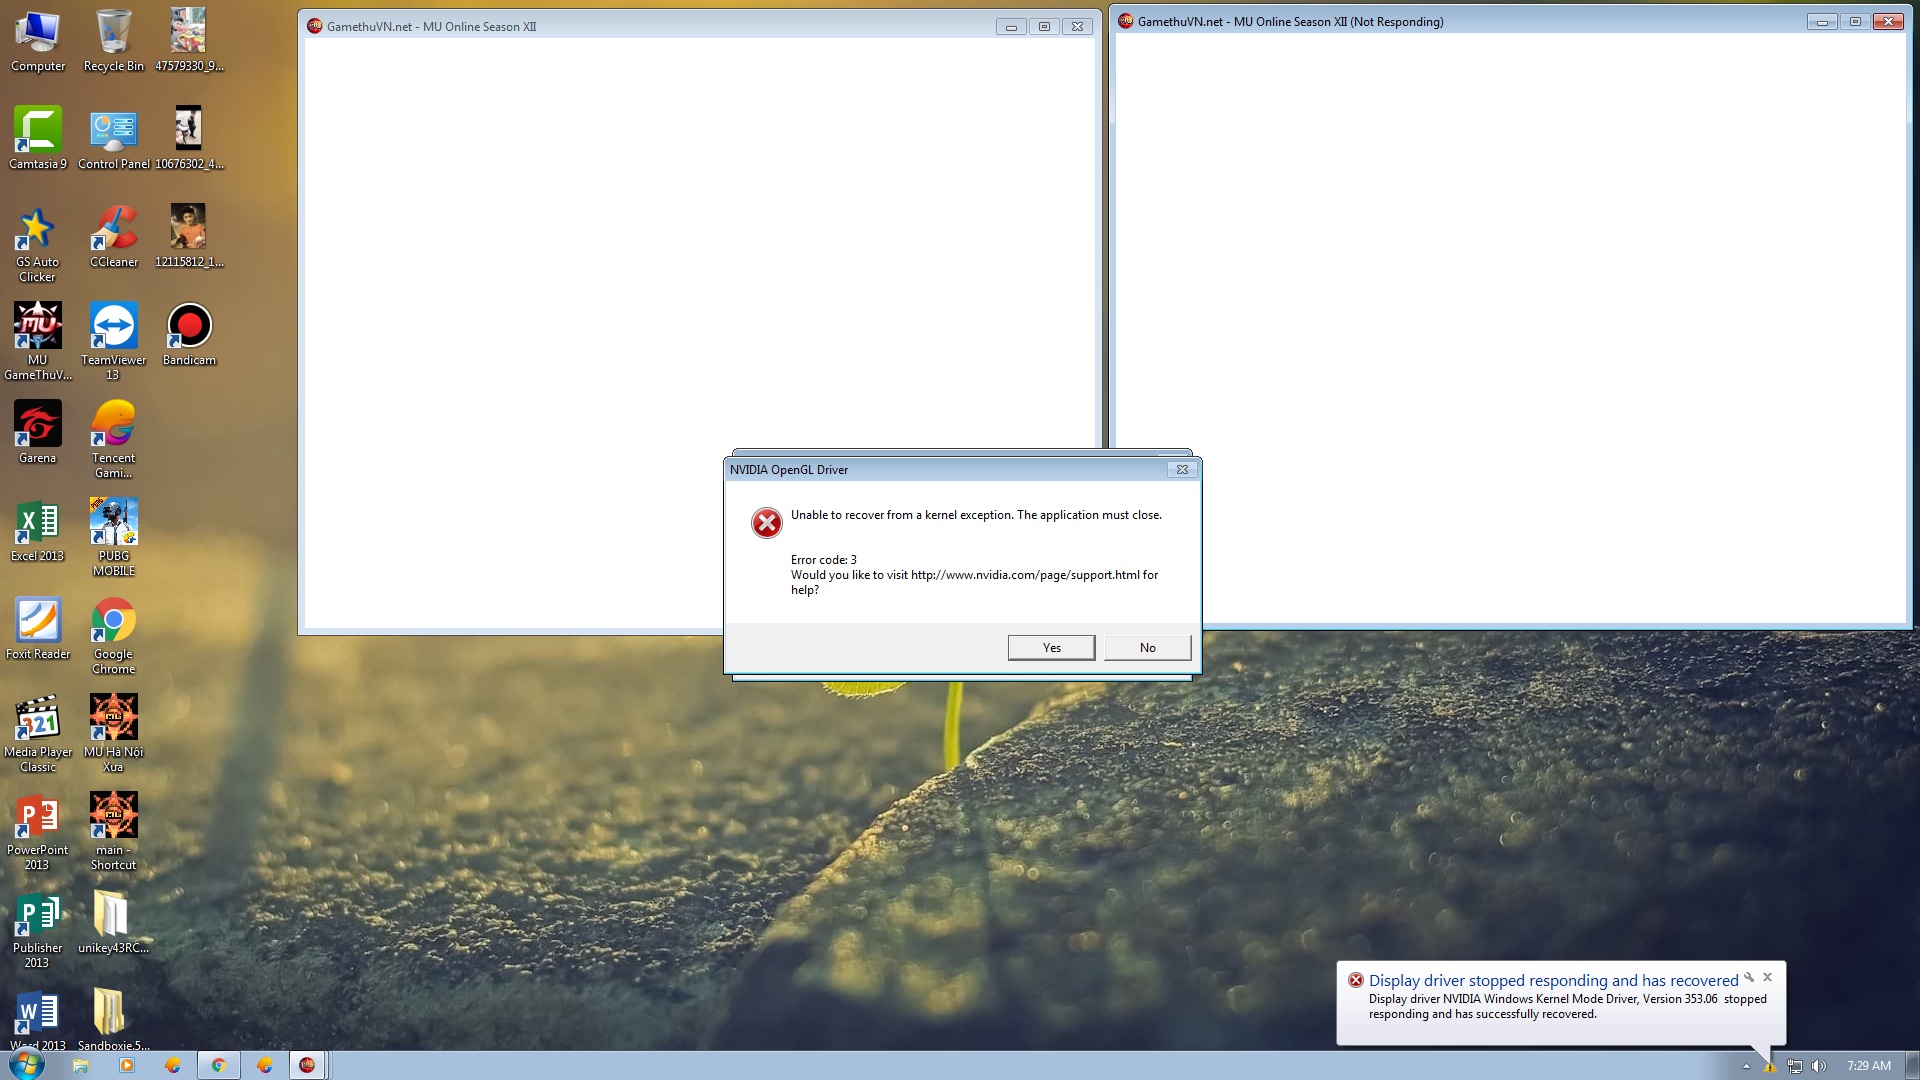Click the taskbar clock showing 7:29 AM

point(1868,1066)
